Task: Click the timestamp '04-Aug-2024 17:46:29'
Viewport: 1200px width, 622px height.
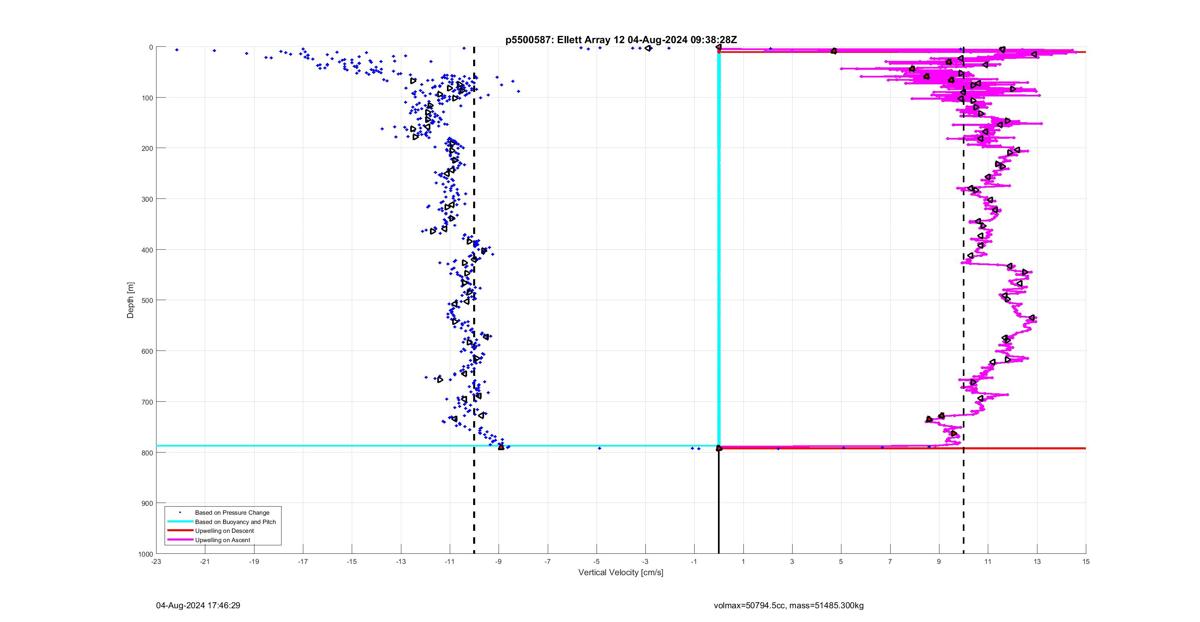Action: click(198, 605)
